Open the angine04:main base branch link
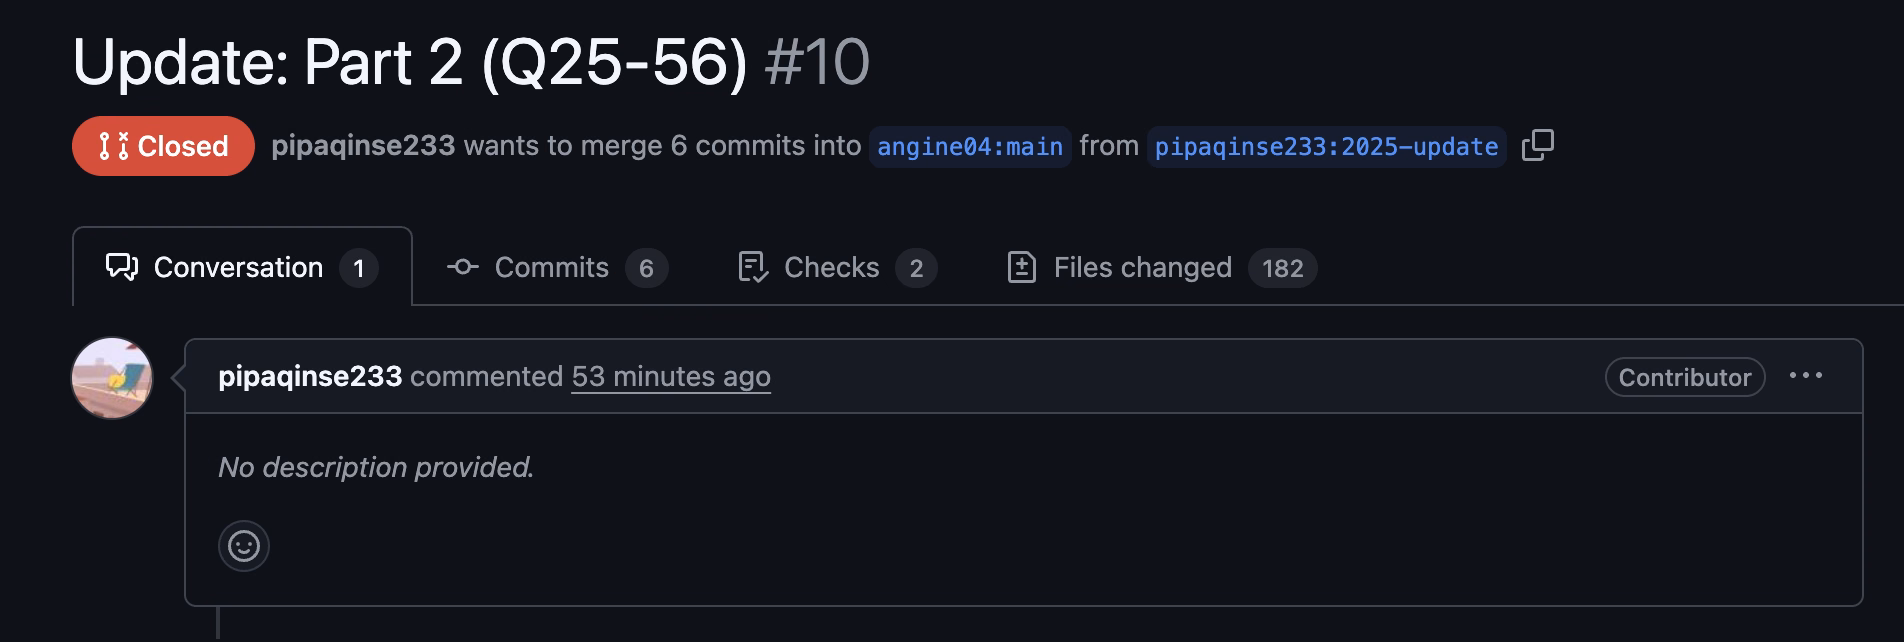 (970, 147)
